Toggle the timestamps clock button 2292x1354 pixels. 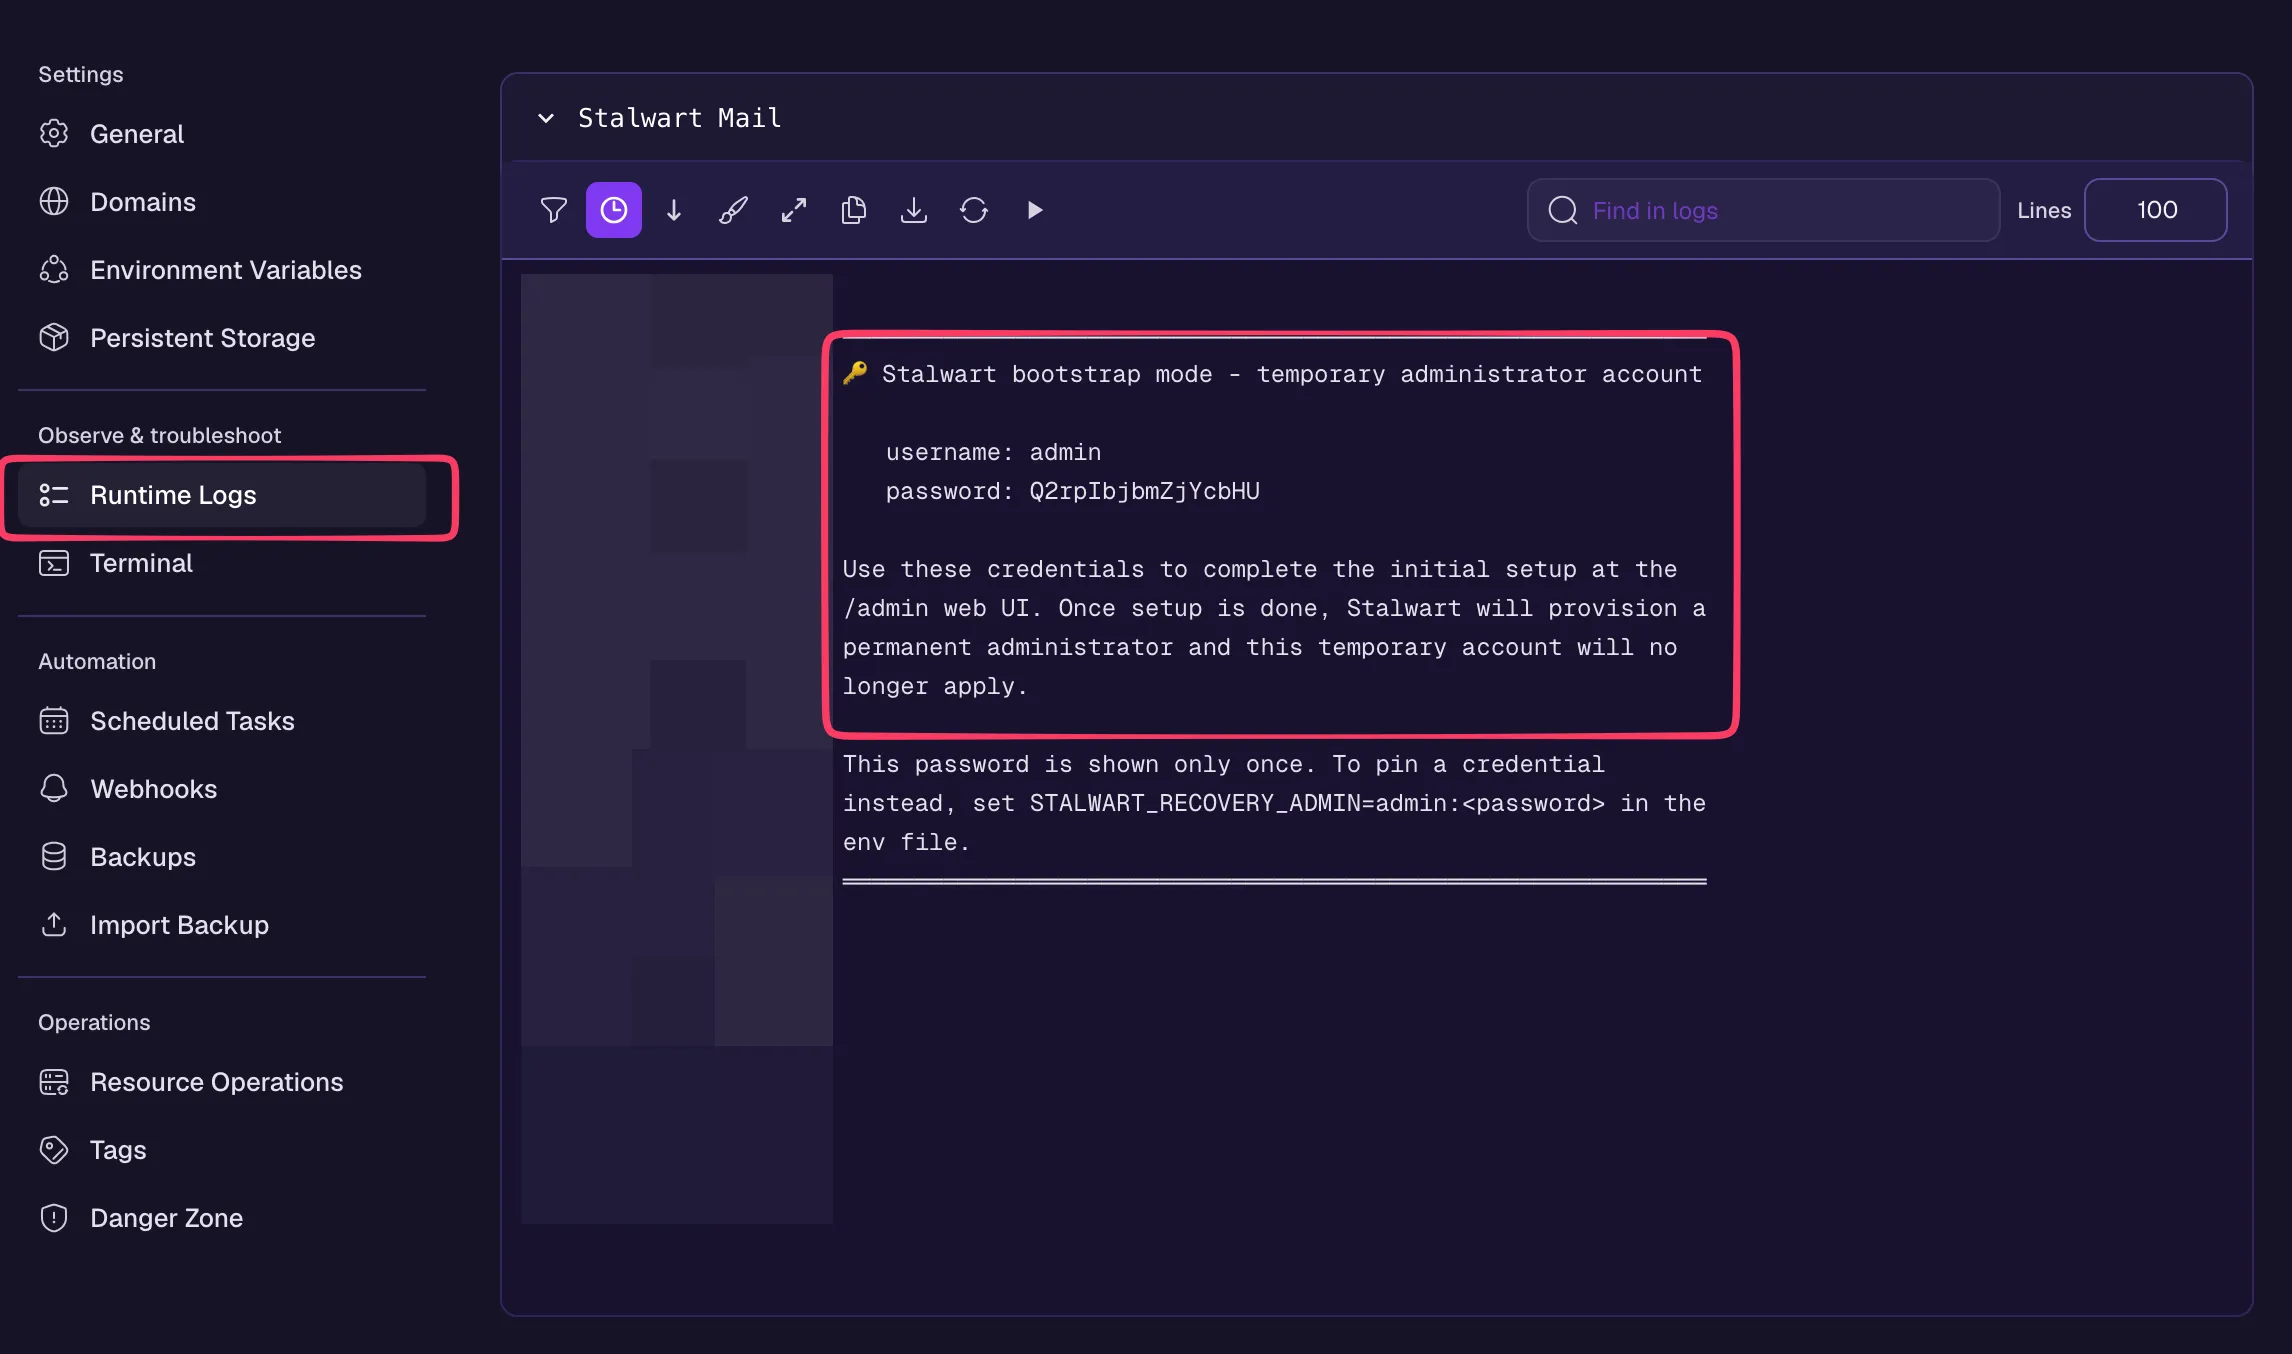coord(613,210)
